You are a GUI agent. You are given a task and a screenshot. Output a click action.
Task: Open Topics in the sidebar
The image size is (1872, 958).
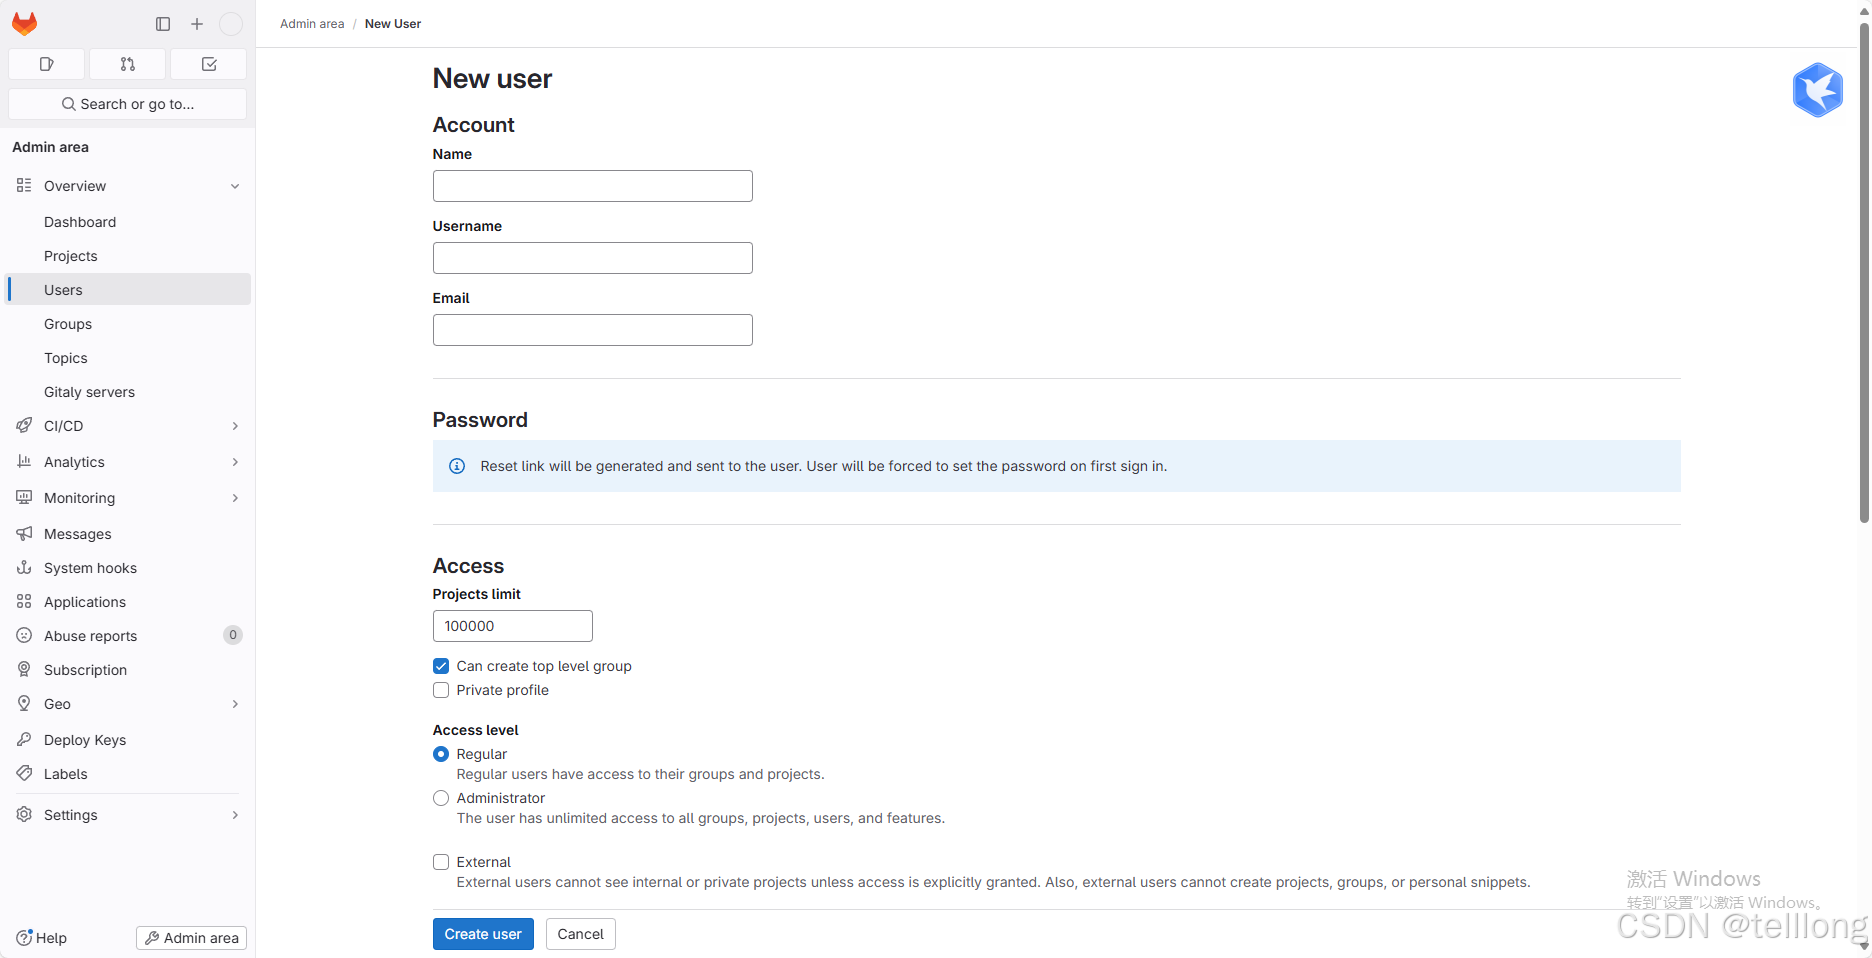pos(128,358)
